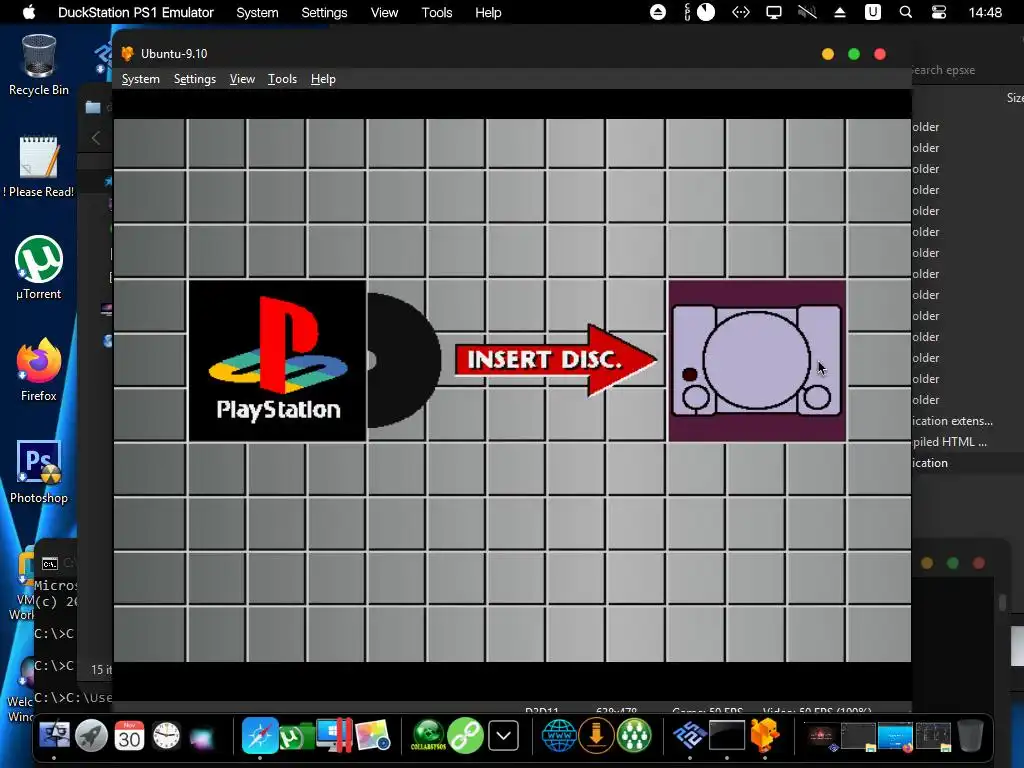Open the Recycle Bin desktop icon
This screenshot has height=768, width=1024.
click(x=39, y=65)
